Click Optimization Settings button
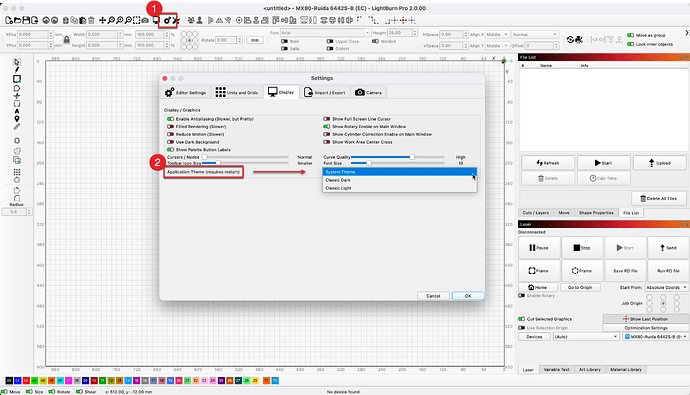 pyautogui.click(x=646, y=328)
